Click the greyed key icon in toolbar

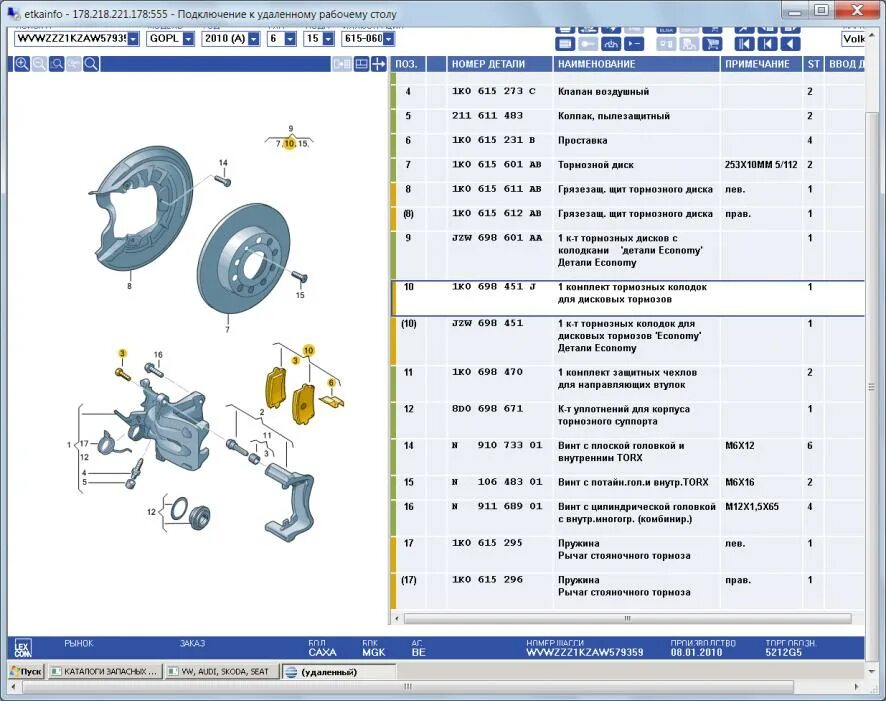point(588,43)
